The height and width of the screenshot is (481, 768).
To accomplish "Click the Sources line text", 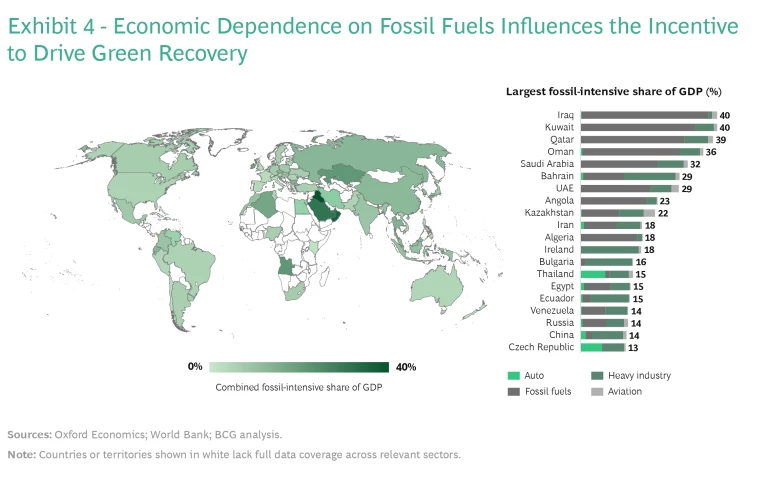I will [145, 435].
